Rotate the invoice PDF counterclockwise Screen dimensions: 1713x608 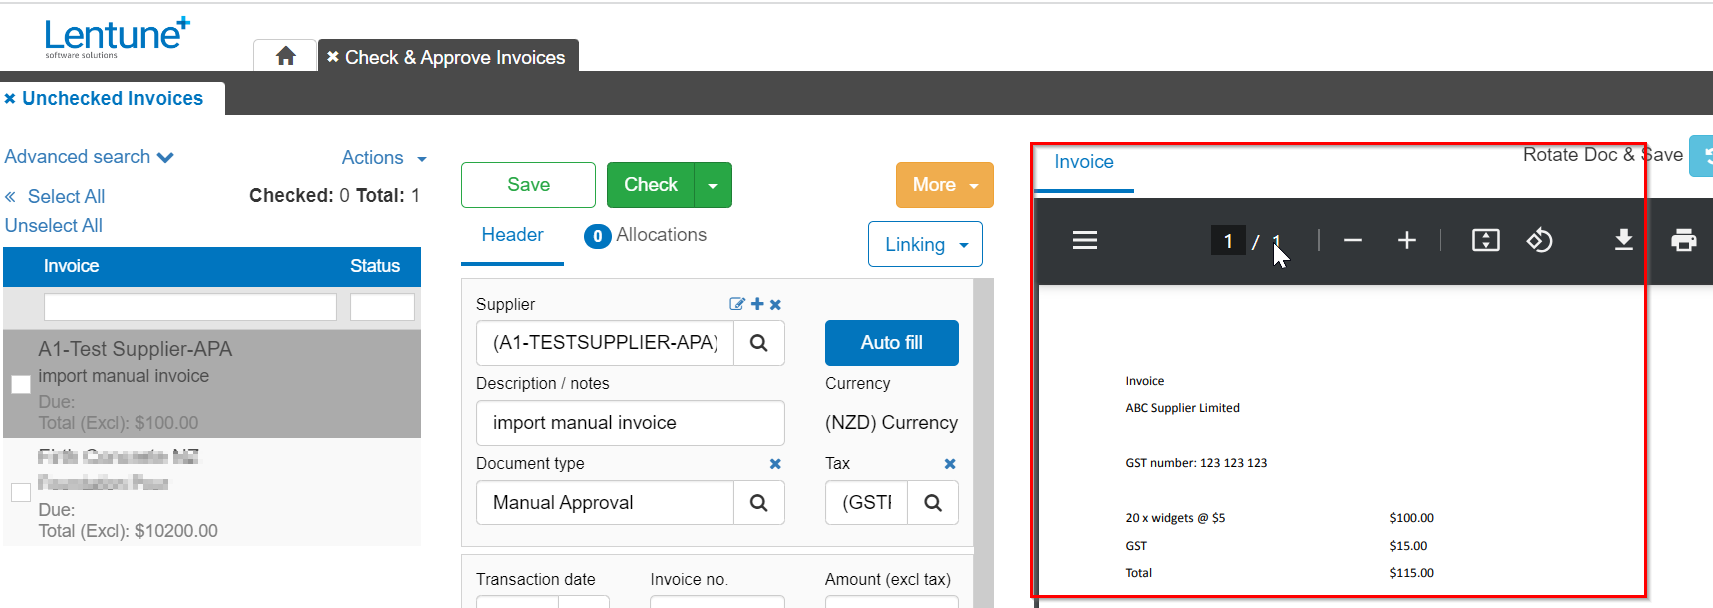point(1539,240)
